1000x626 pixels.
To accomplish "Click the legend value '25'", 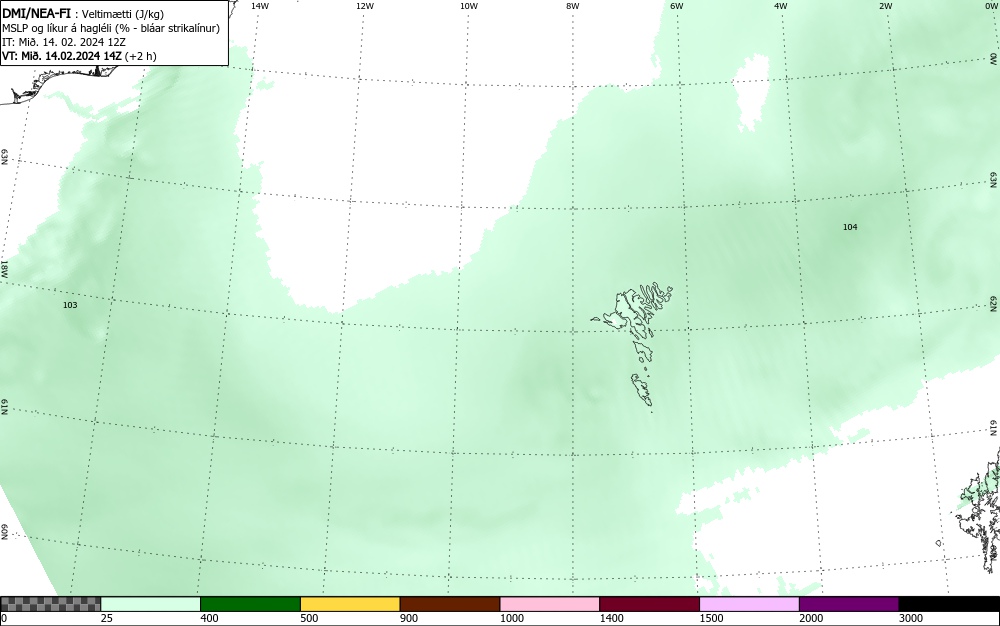I will [x=107, y=618].
